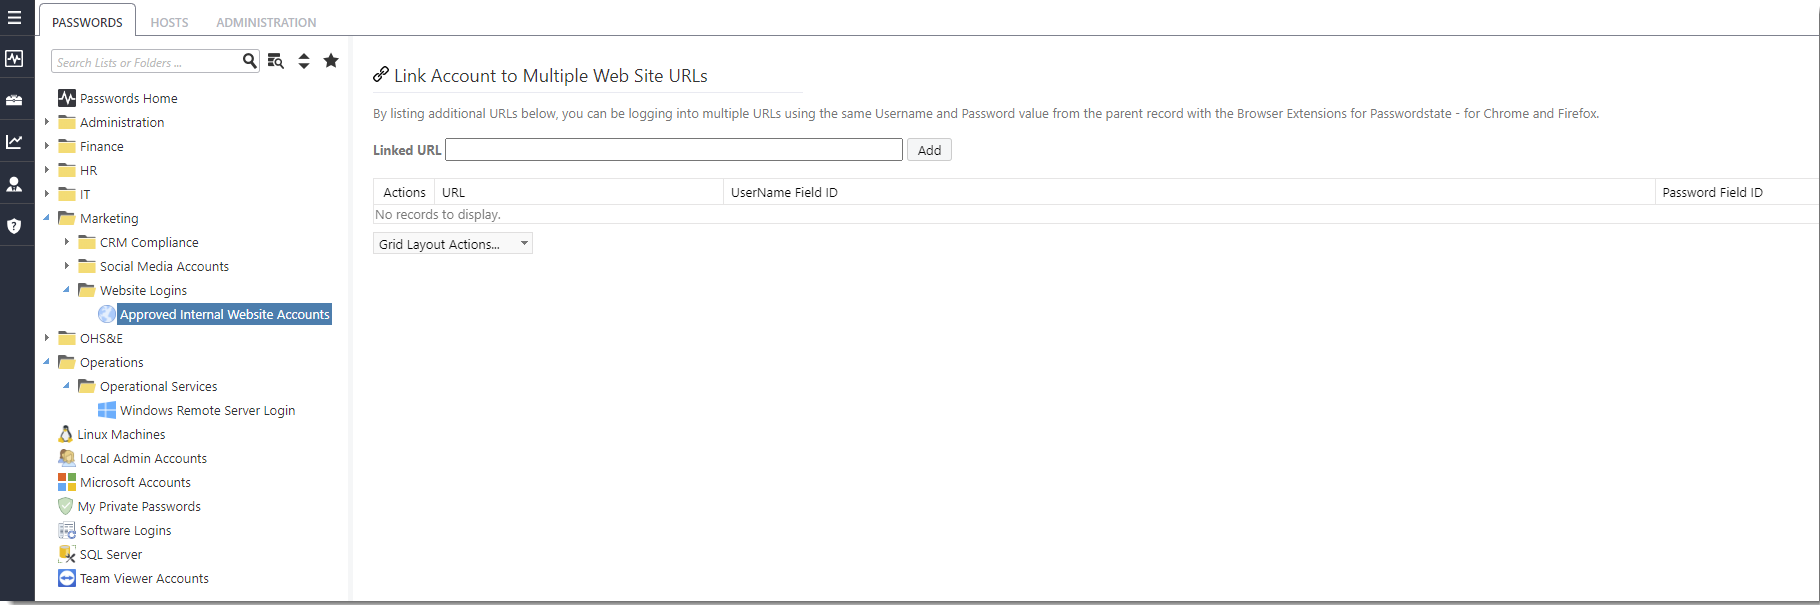Open the Team Viewer Accounts list
Image resolution: width=1820 pixels, height=605 pixels.
144,578
